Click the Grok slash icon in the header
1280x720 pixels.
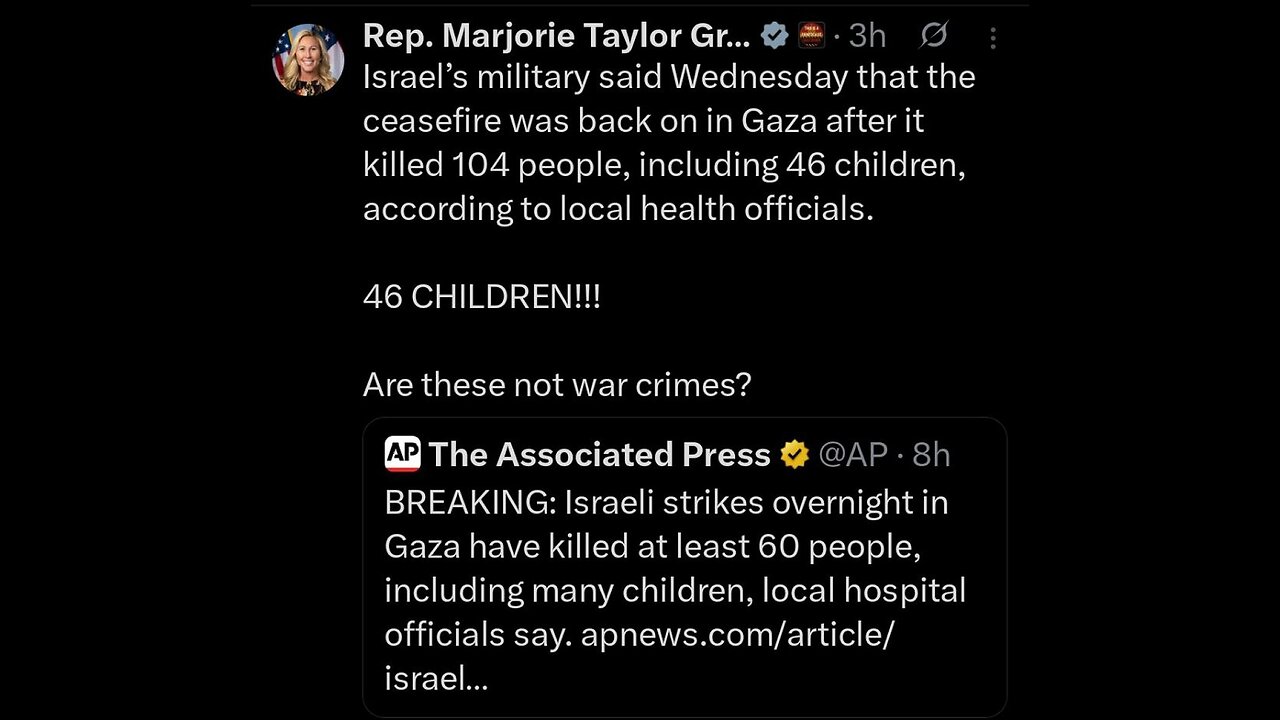point(933,37)
